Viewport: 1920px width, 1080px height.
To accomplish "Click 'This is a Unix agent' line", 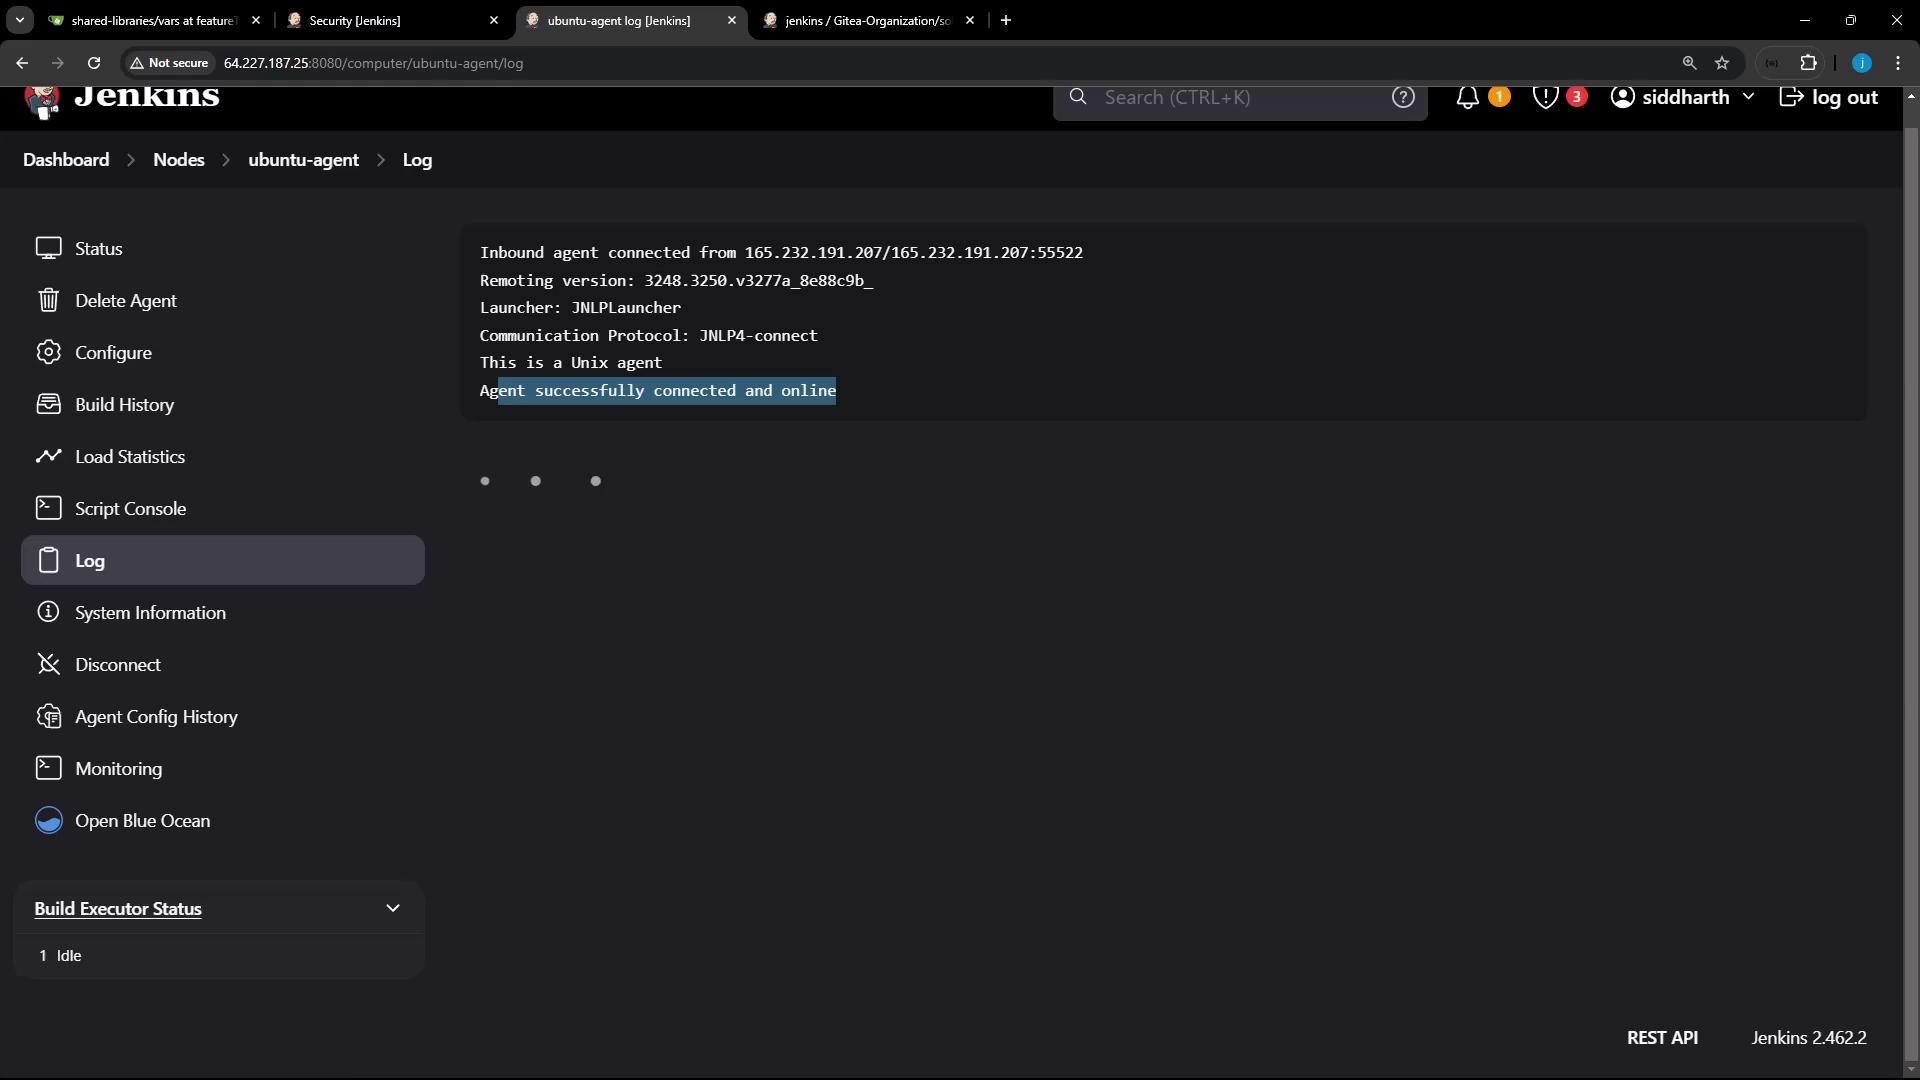I will (570, 363).
